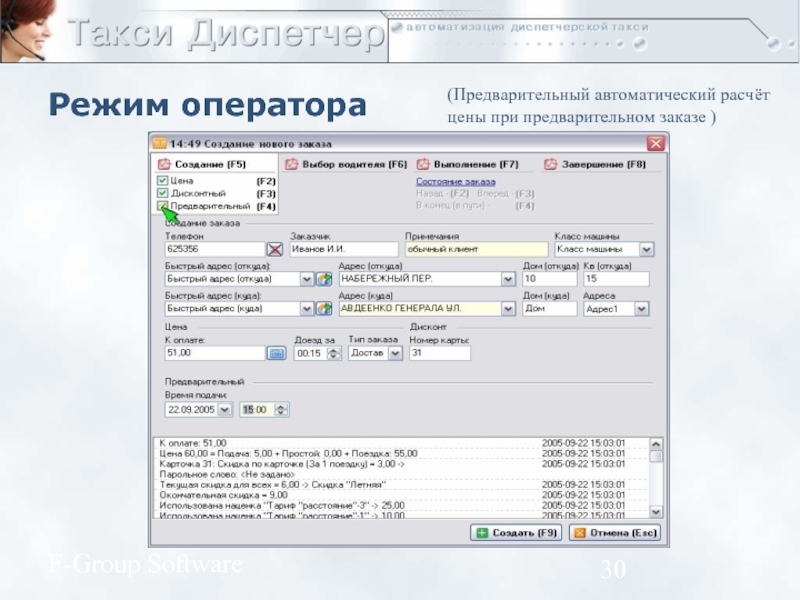Viewport: 800px width, 600px height.
Task: Click log scrollbar down arrow
Action: [x=656, y=511]
